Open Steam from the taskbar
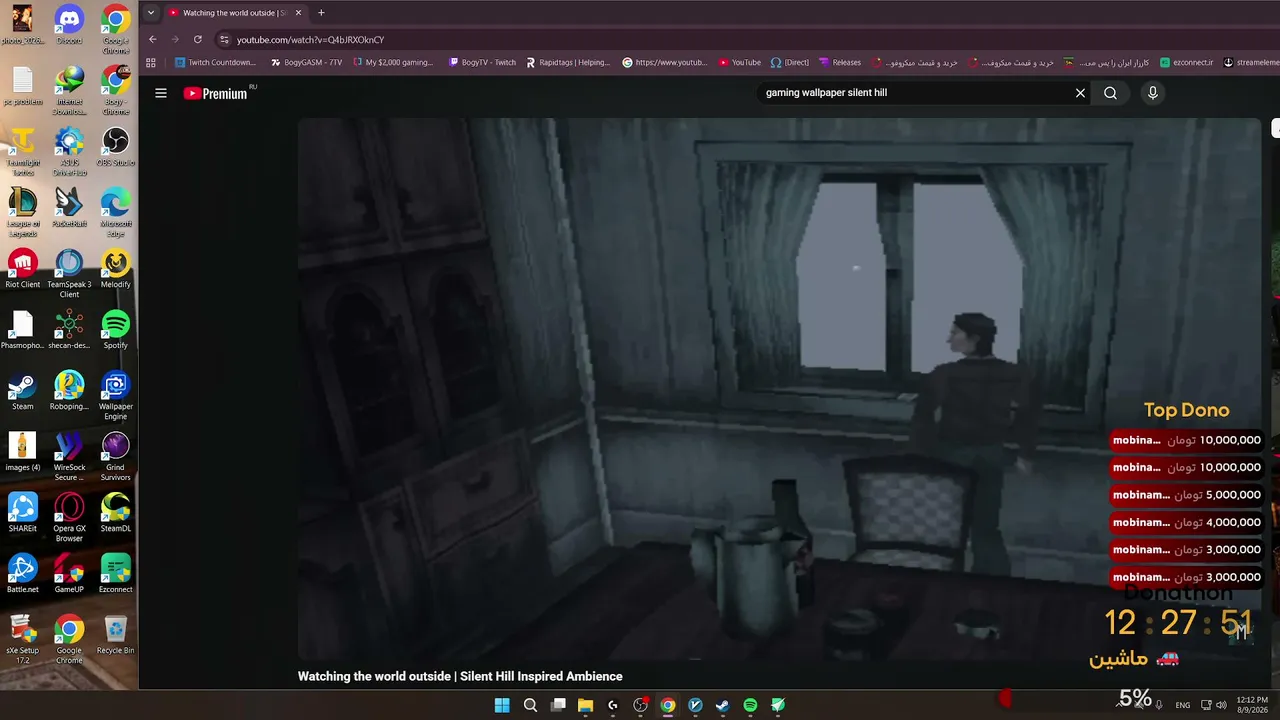This screenshot has width=1280, height=720. pyautogui.click(x=723, y=705)
